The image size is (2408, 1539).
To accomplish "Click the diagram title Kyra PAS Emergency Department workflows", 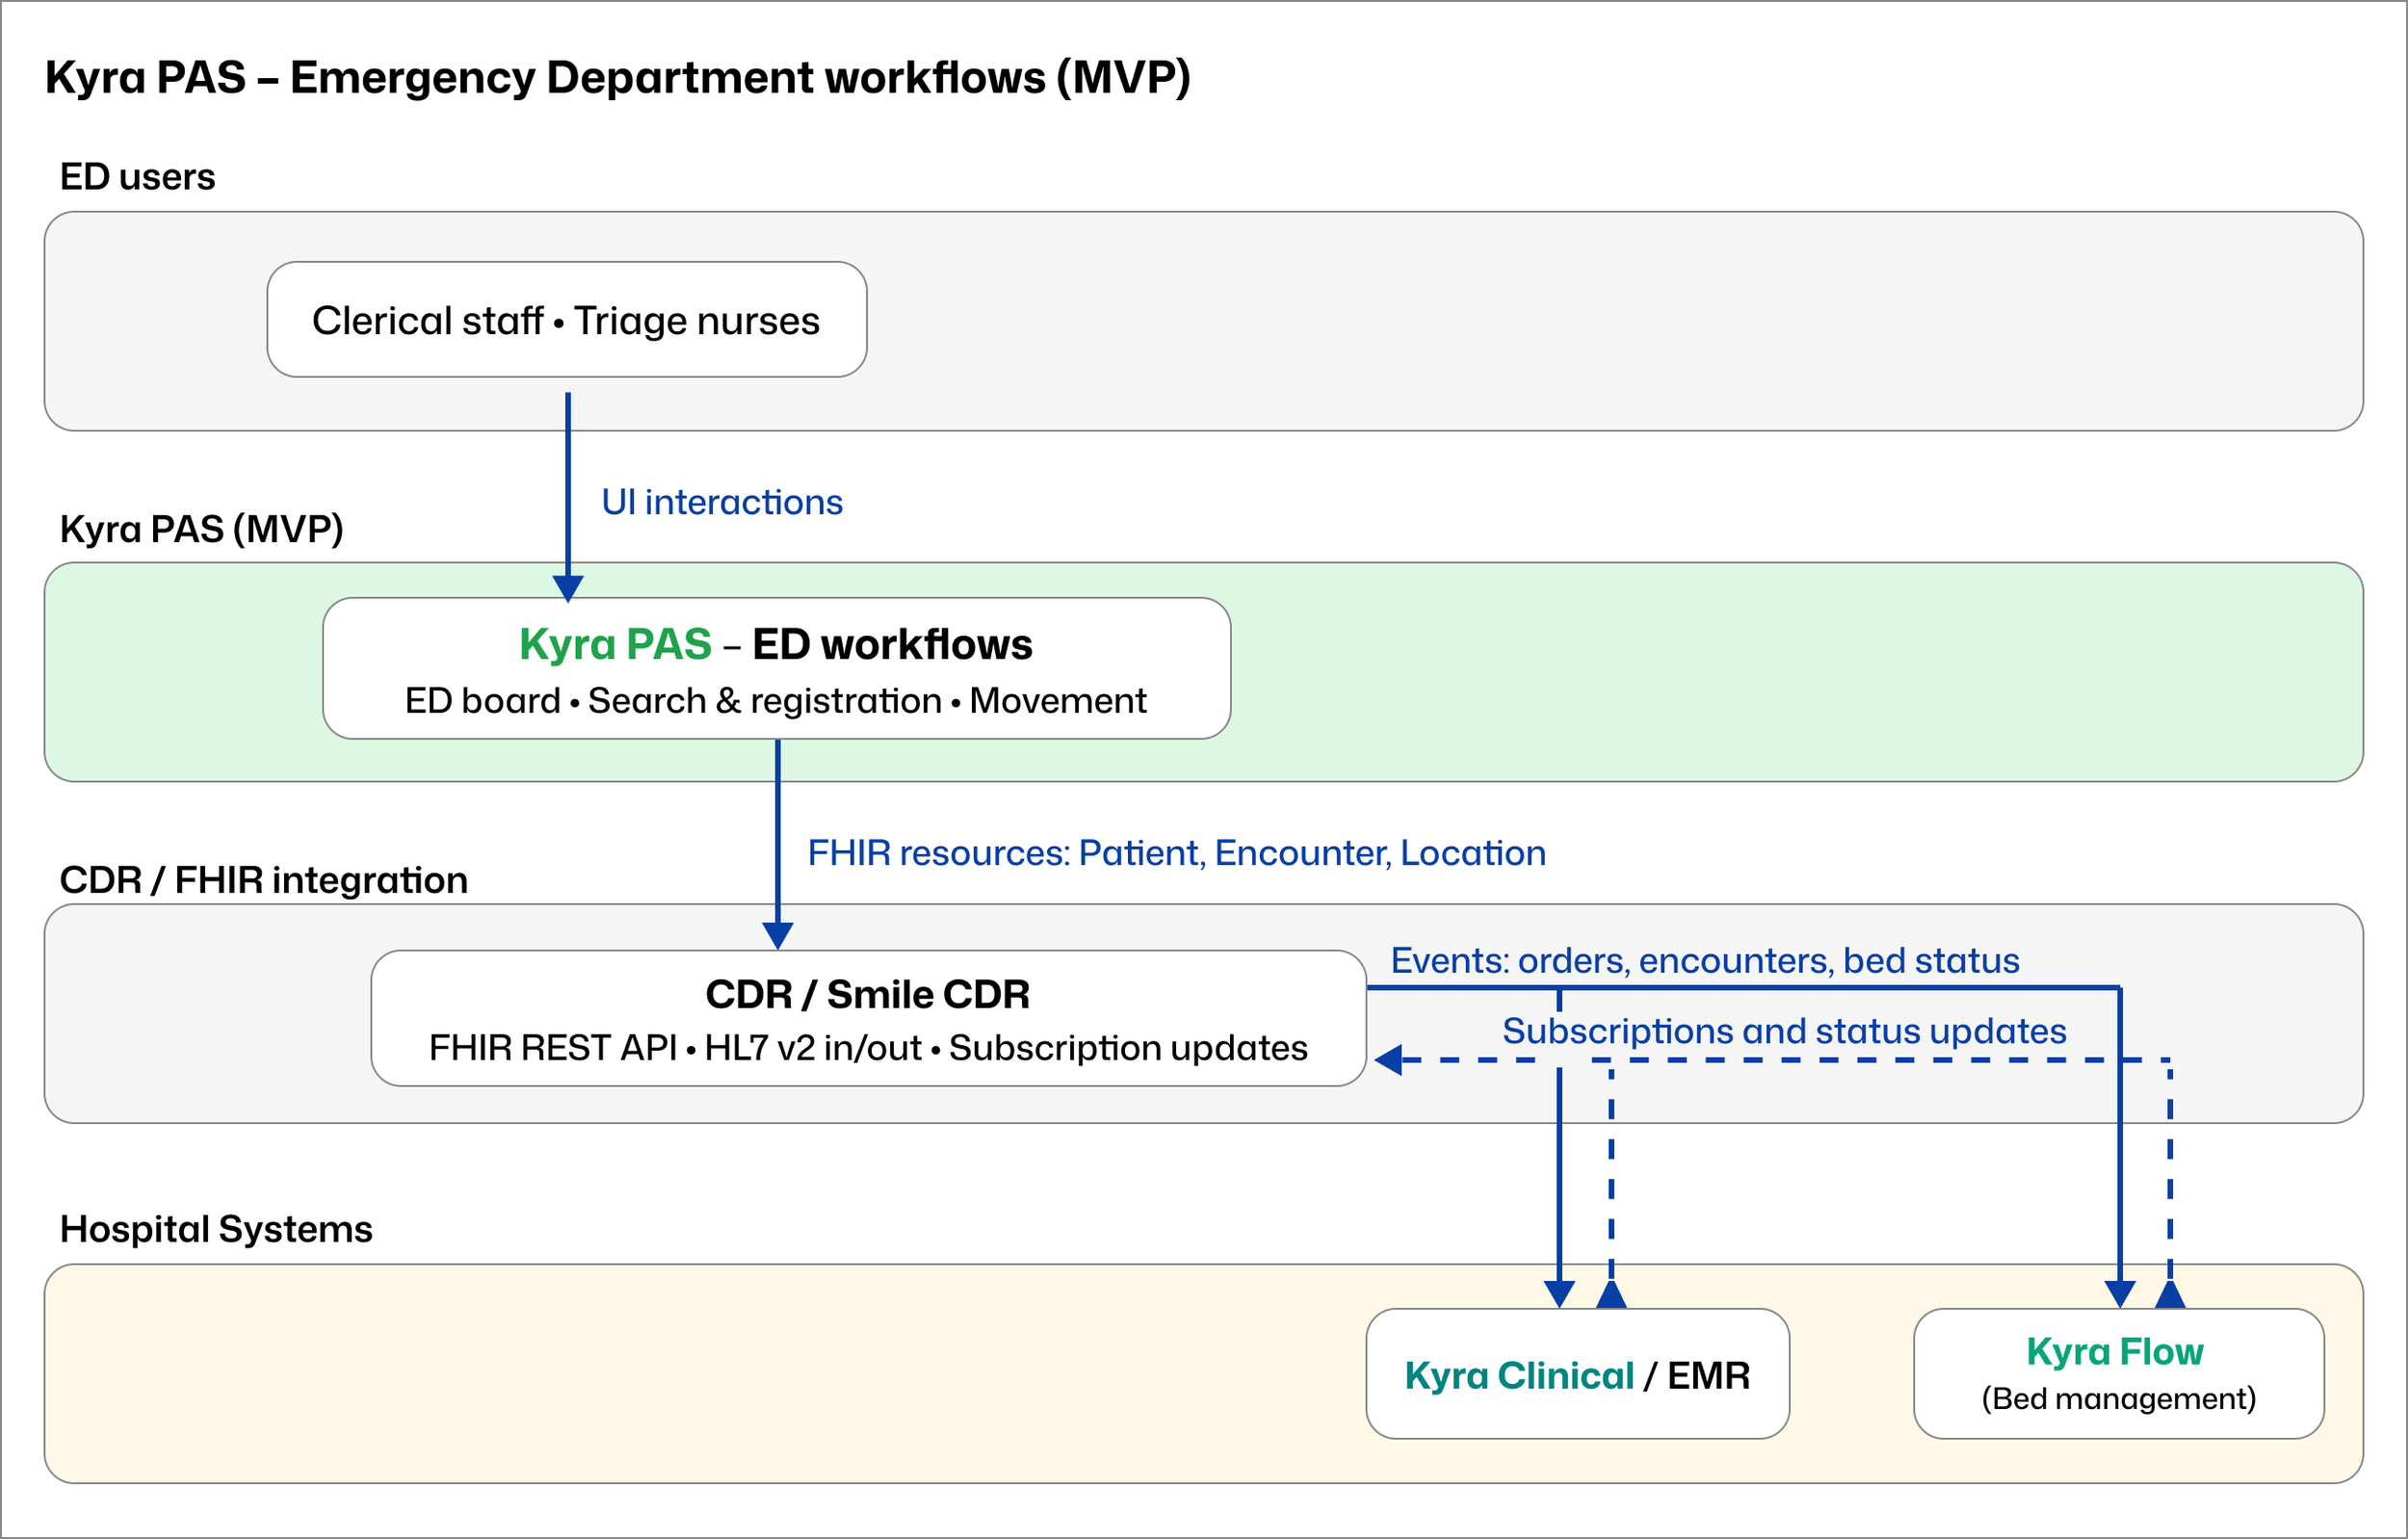I will (x=617, y=78).
